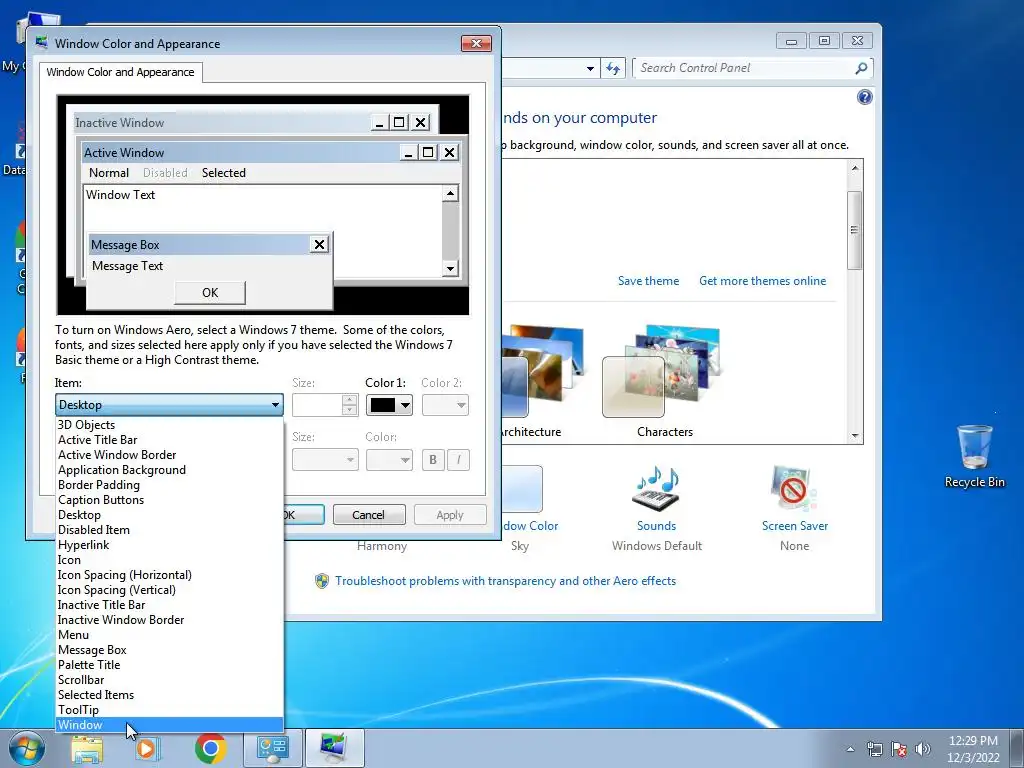Click the preview window scroll up arrow

point(450,193)
